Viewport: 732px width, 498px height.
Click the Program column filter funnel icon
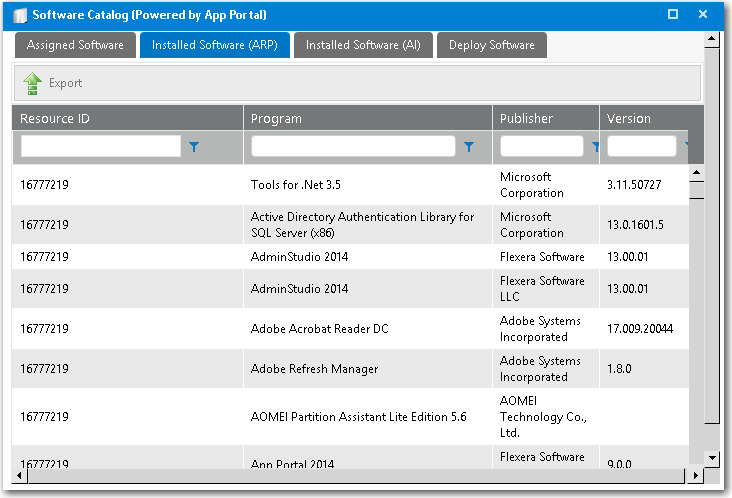pyautogui.click(x=469, y=147)
